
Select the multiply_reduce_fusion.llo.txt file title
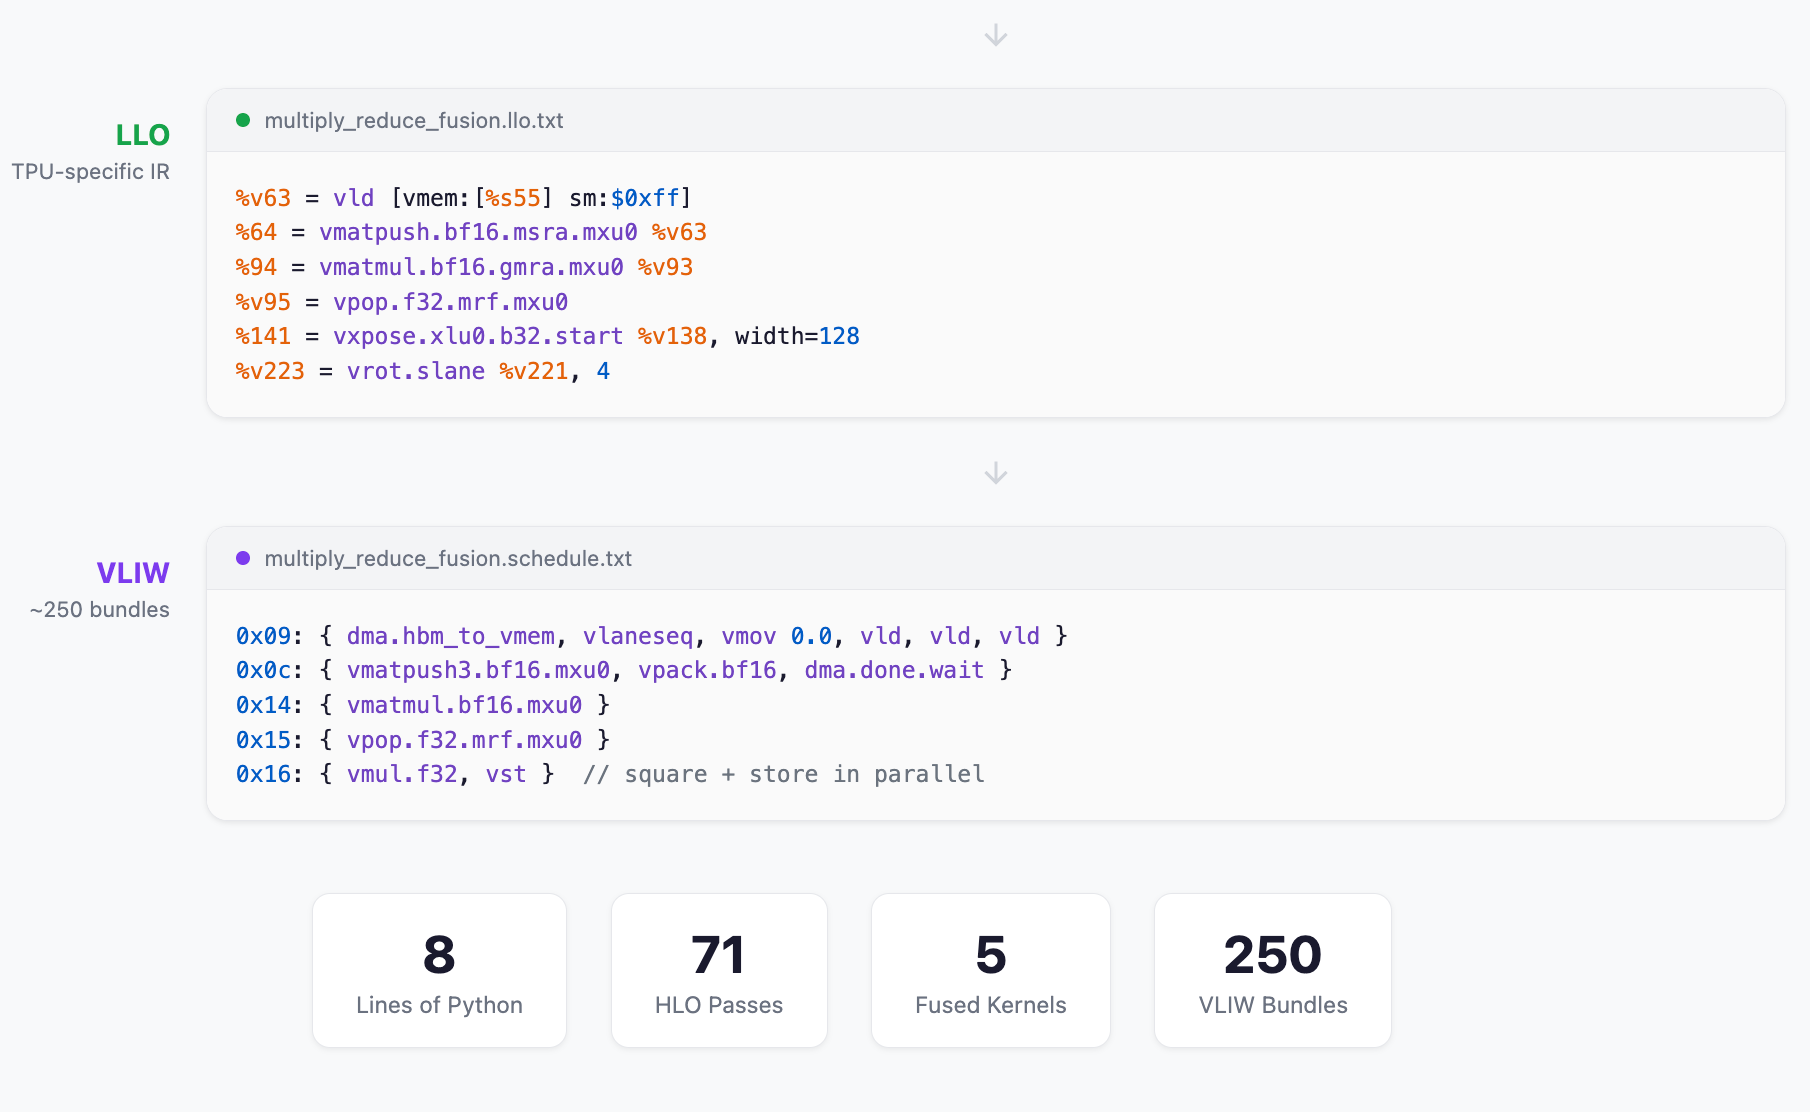(x=414, y=120)
